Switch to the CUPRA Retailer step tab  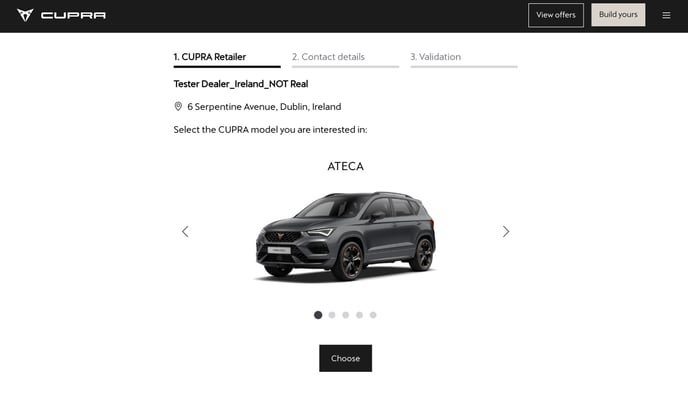(227, 59)
